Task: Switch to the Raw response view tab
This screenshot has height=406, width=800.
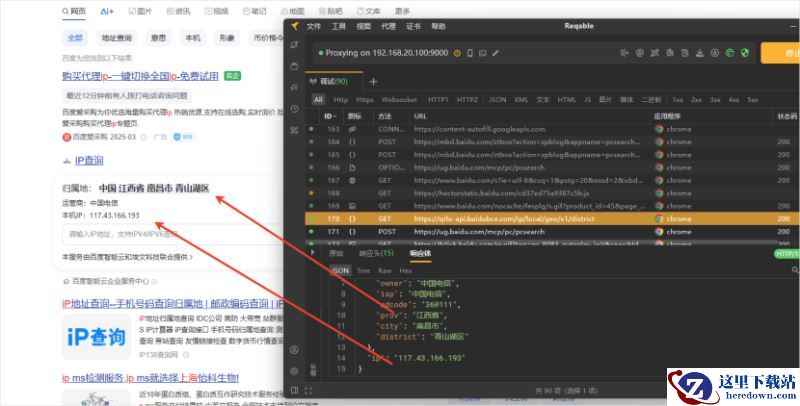Action: click(x=384, y=270)
